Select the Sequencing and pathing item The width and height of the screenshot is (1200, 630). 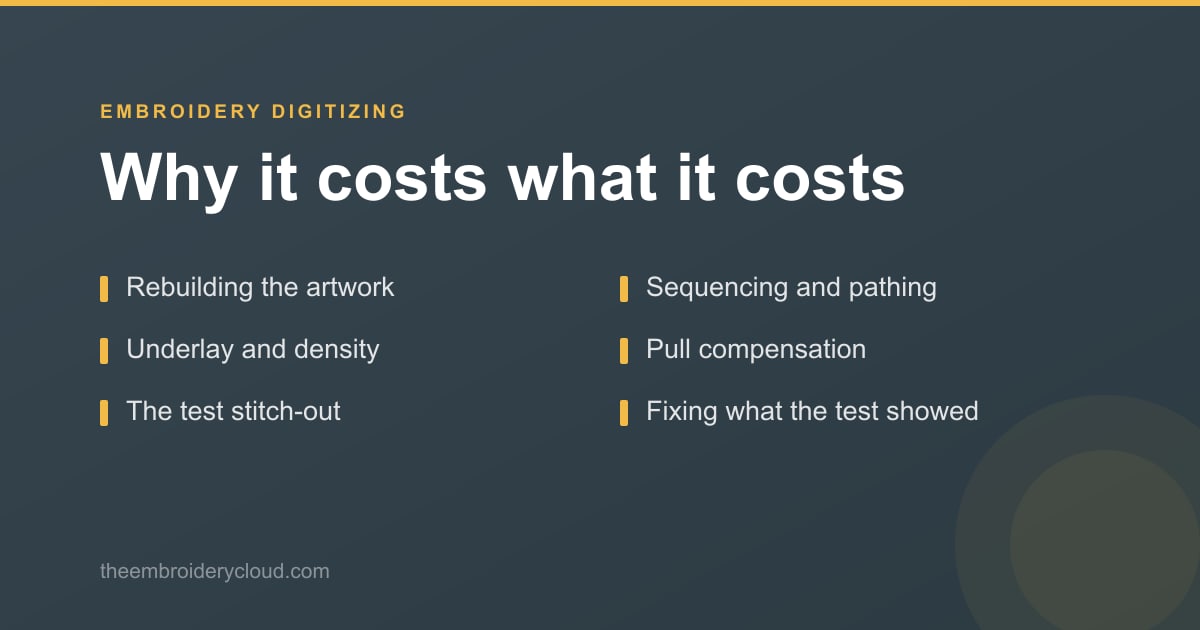tap(791, 288)
